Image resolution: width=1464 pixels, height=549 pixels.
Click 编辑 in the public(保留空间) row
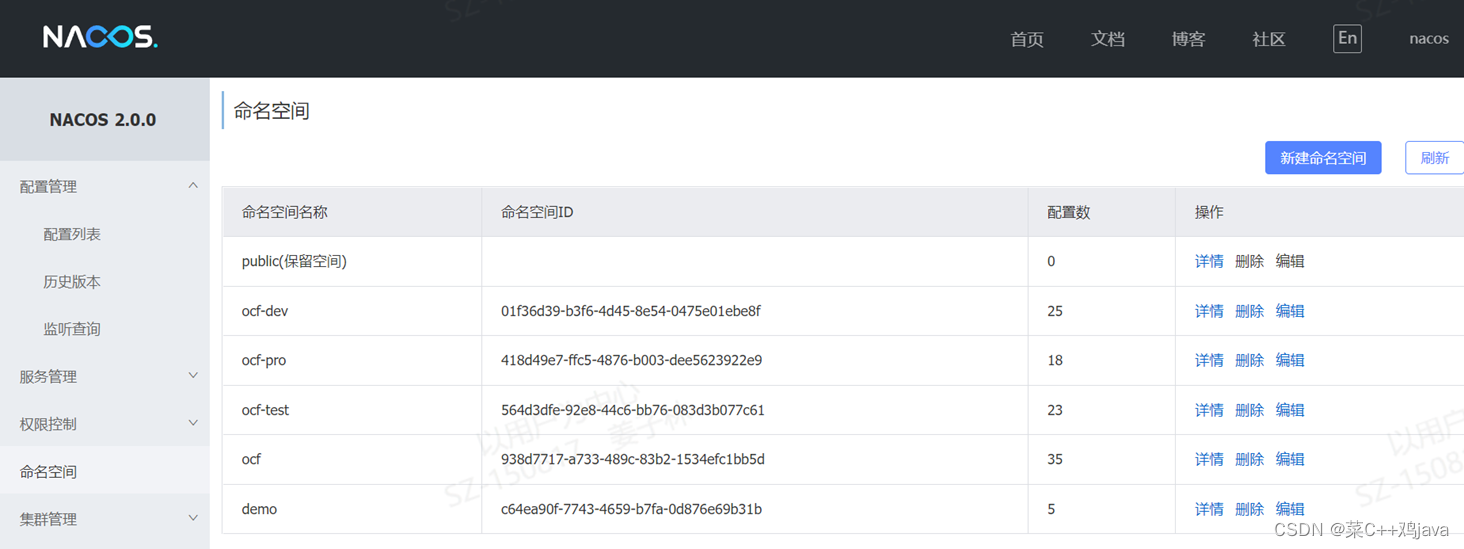[x=1290, y=261]
